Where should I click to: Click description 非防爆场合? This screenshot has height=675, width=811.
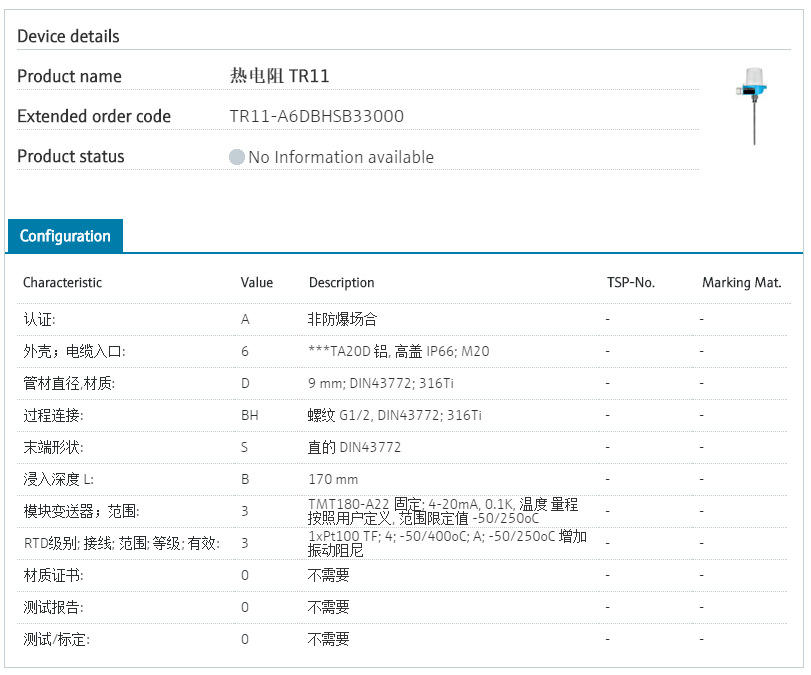[x=342, y=319]
